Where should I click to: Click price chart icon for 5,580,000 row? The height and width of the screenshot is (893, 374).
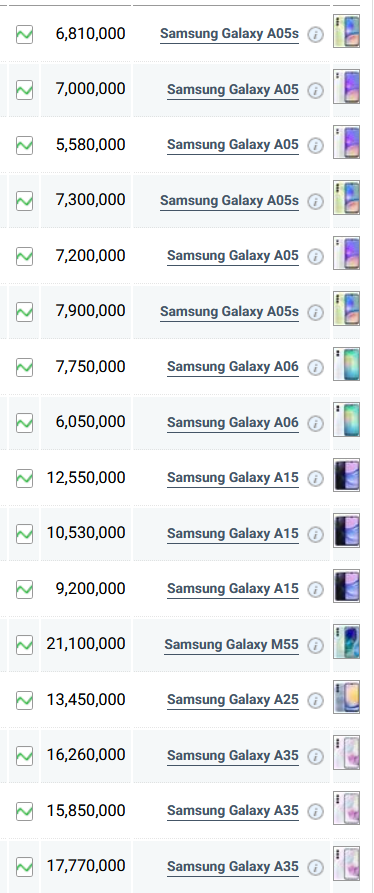click(24, 145)
